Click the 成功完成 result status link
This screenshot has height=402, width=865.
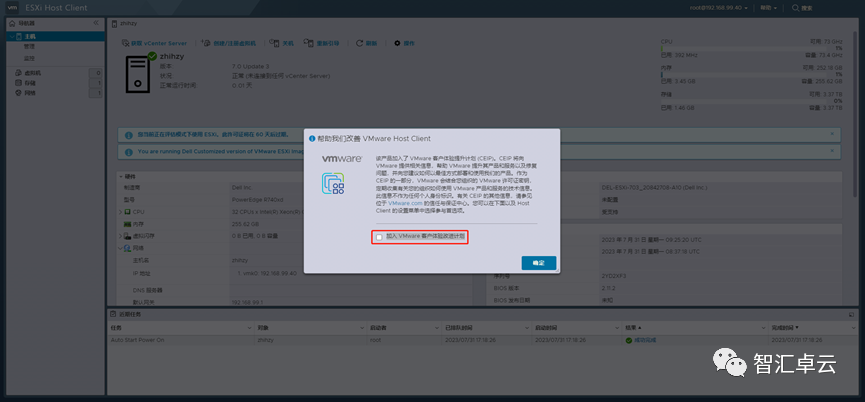pyautogui.click(x=645, y=340)
